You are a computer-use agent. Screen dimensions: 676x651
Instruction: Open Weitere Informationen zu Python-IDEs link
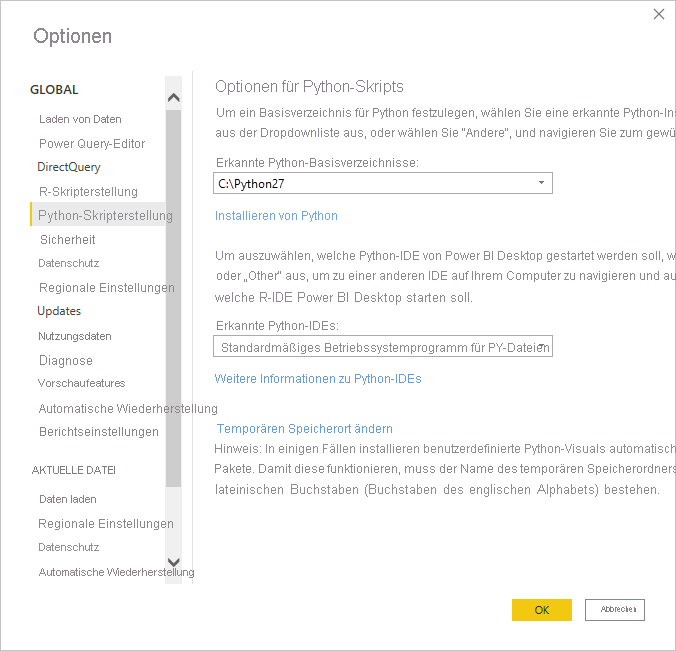[x=318, y=379]
